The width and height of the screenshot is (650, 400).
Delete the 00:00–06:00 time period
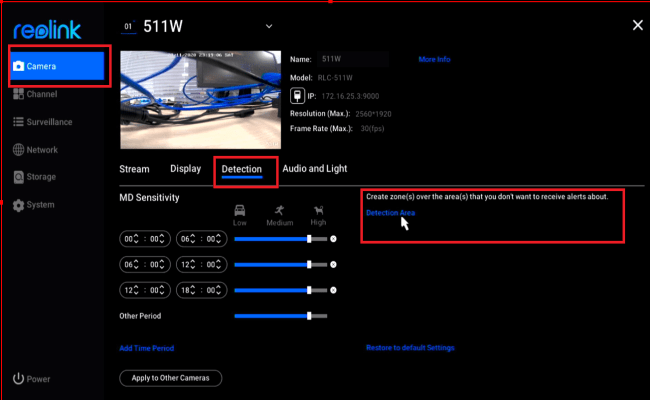(x=333, y=239)
